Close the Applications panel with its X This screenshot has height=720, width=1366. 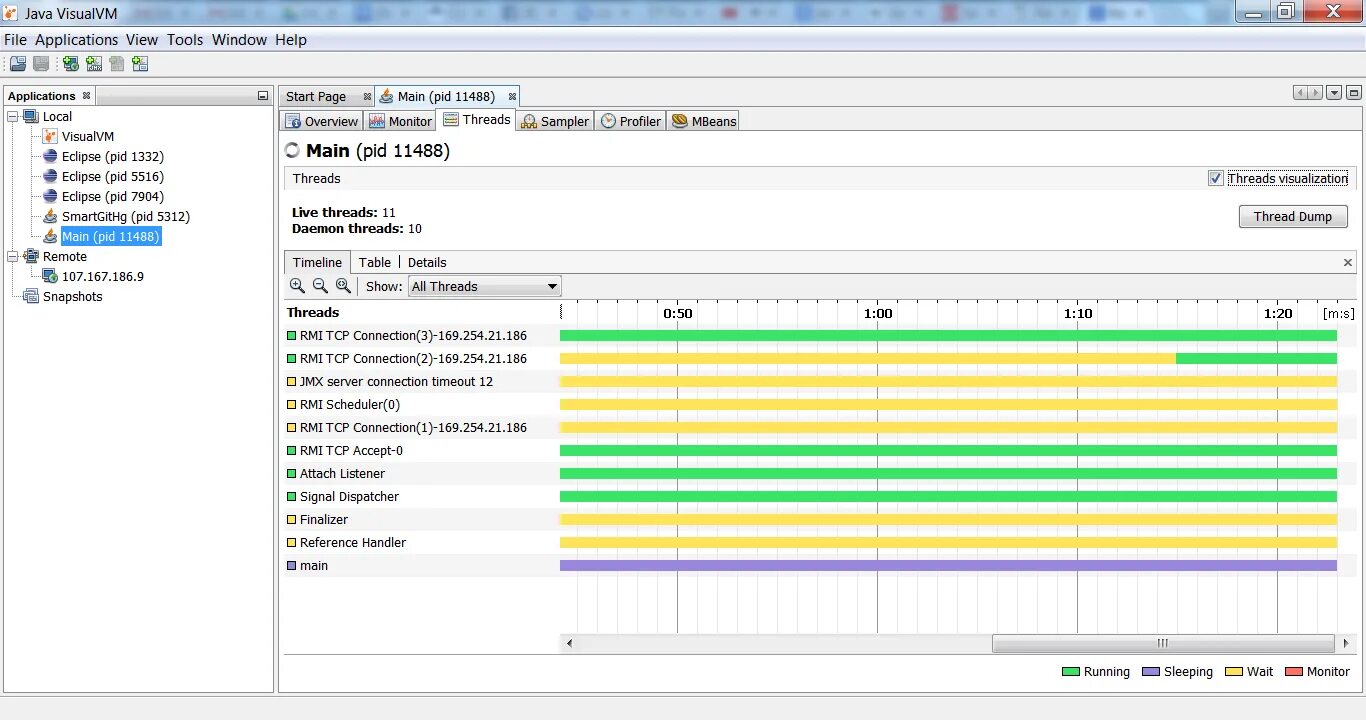pos(86,96)
